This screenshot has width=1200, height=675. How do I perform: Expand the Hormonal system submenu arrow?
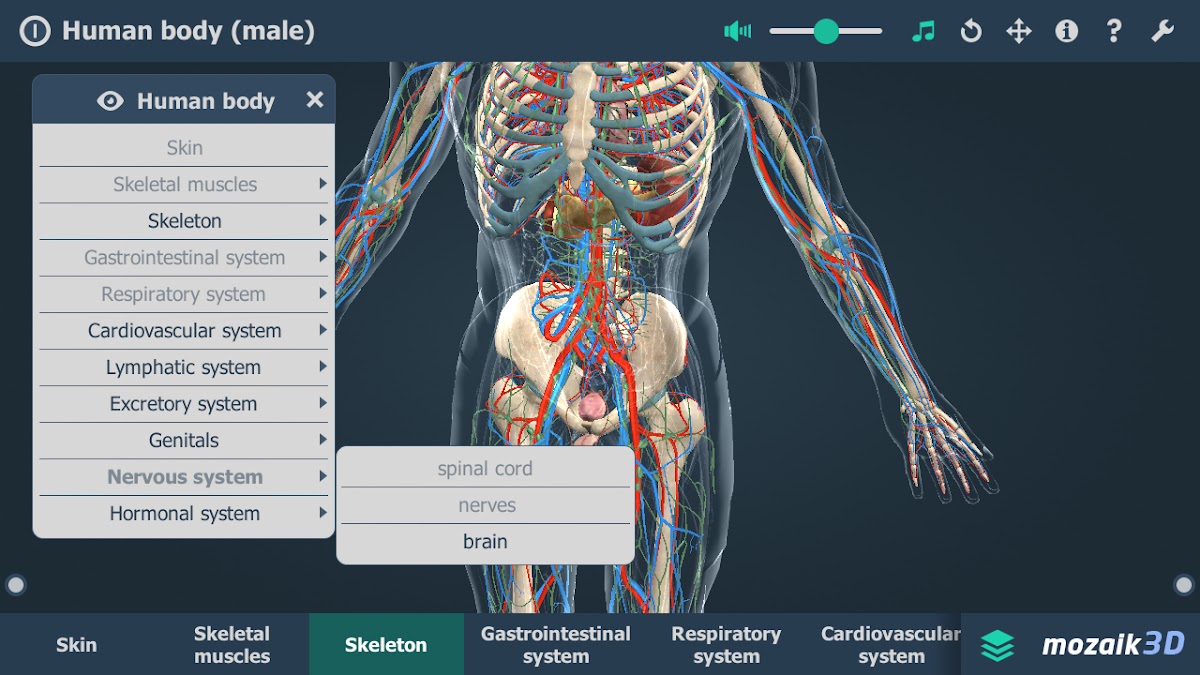[322, 513]
